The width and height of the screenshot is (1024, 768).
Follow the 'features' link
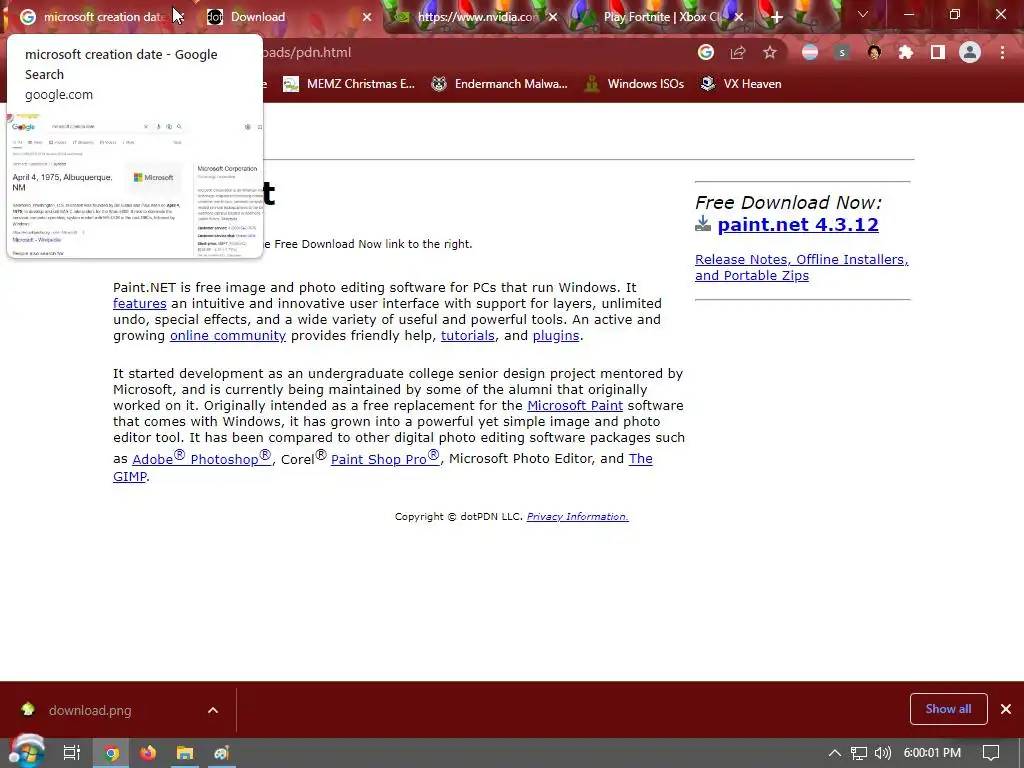[x=140, y=304]
